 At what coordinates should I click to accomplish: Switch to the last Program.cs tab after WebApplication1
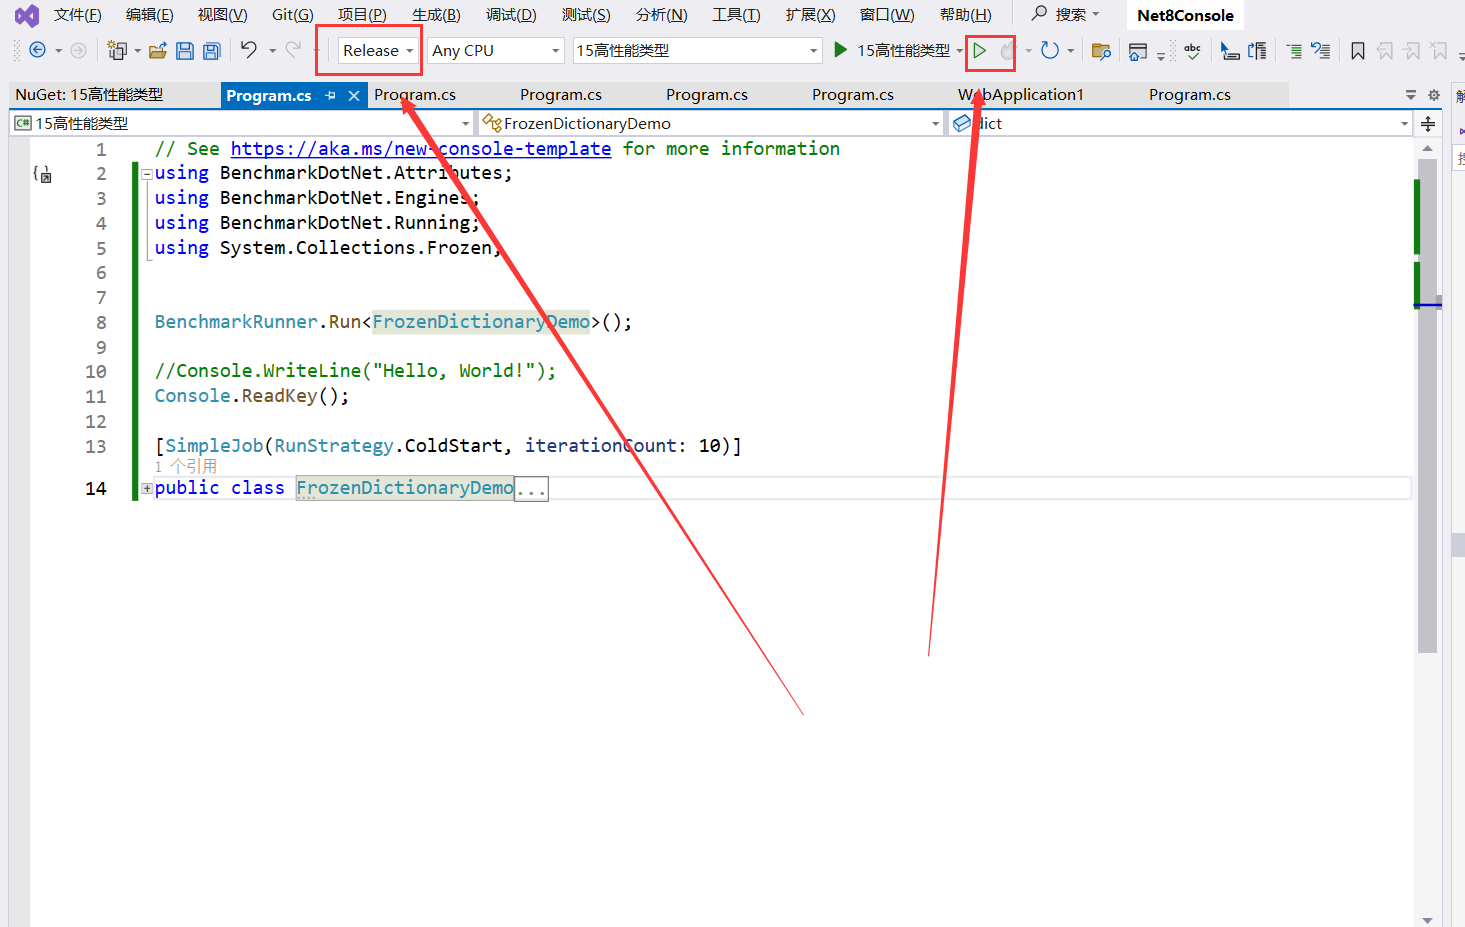coord(1190,95)
